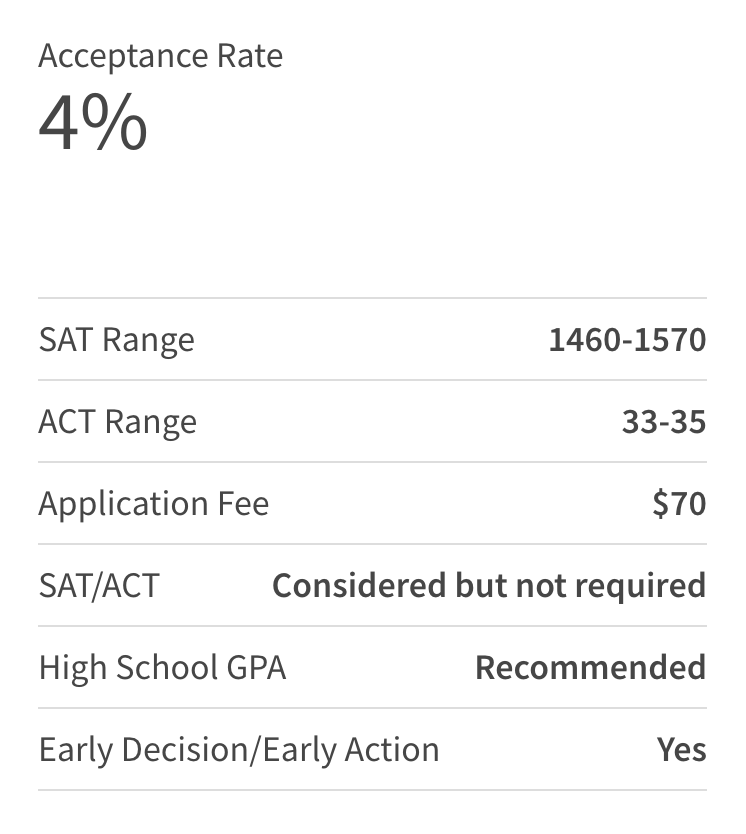
Task: Select the High School GPA label
Action: coord(162,668)
